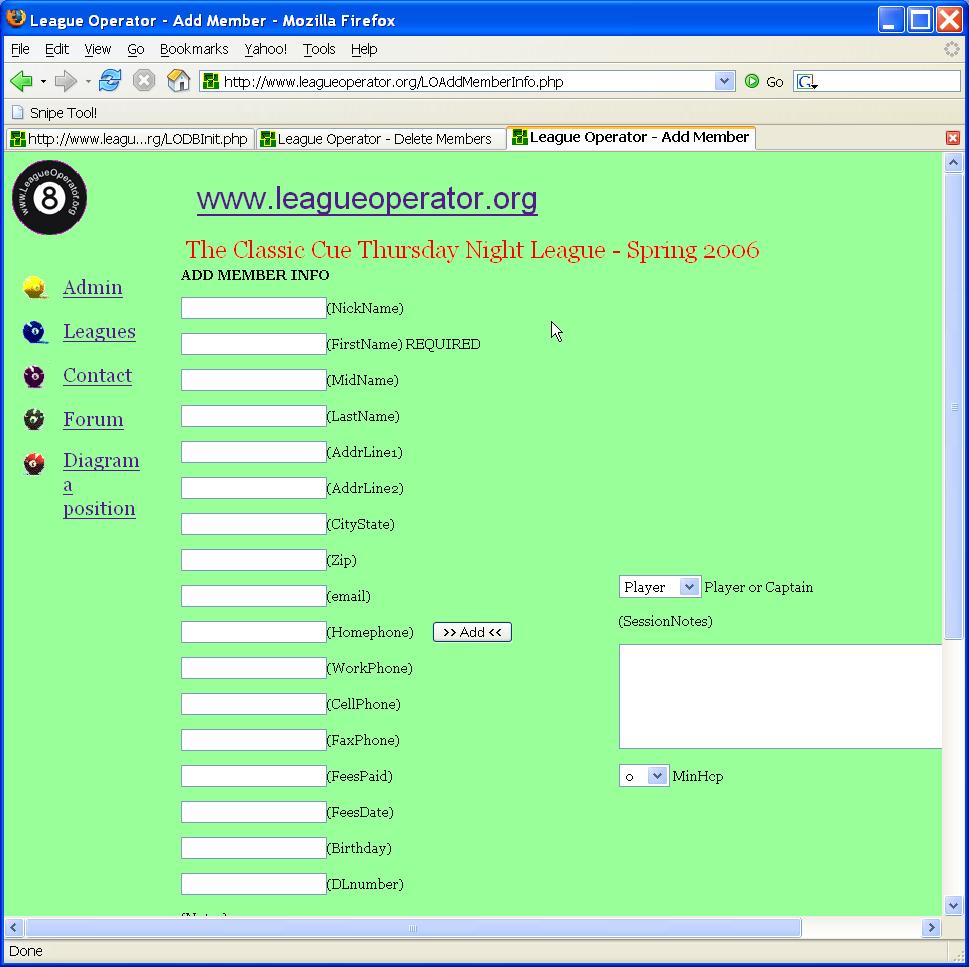Expand the MinHcp dropdown
The width and height of the screenshot is (969, 967).
click(x=644, y=776)
